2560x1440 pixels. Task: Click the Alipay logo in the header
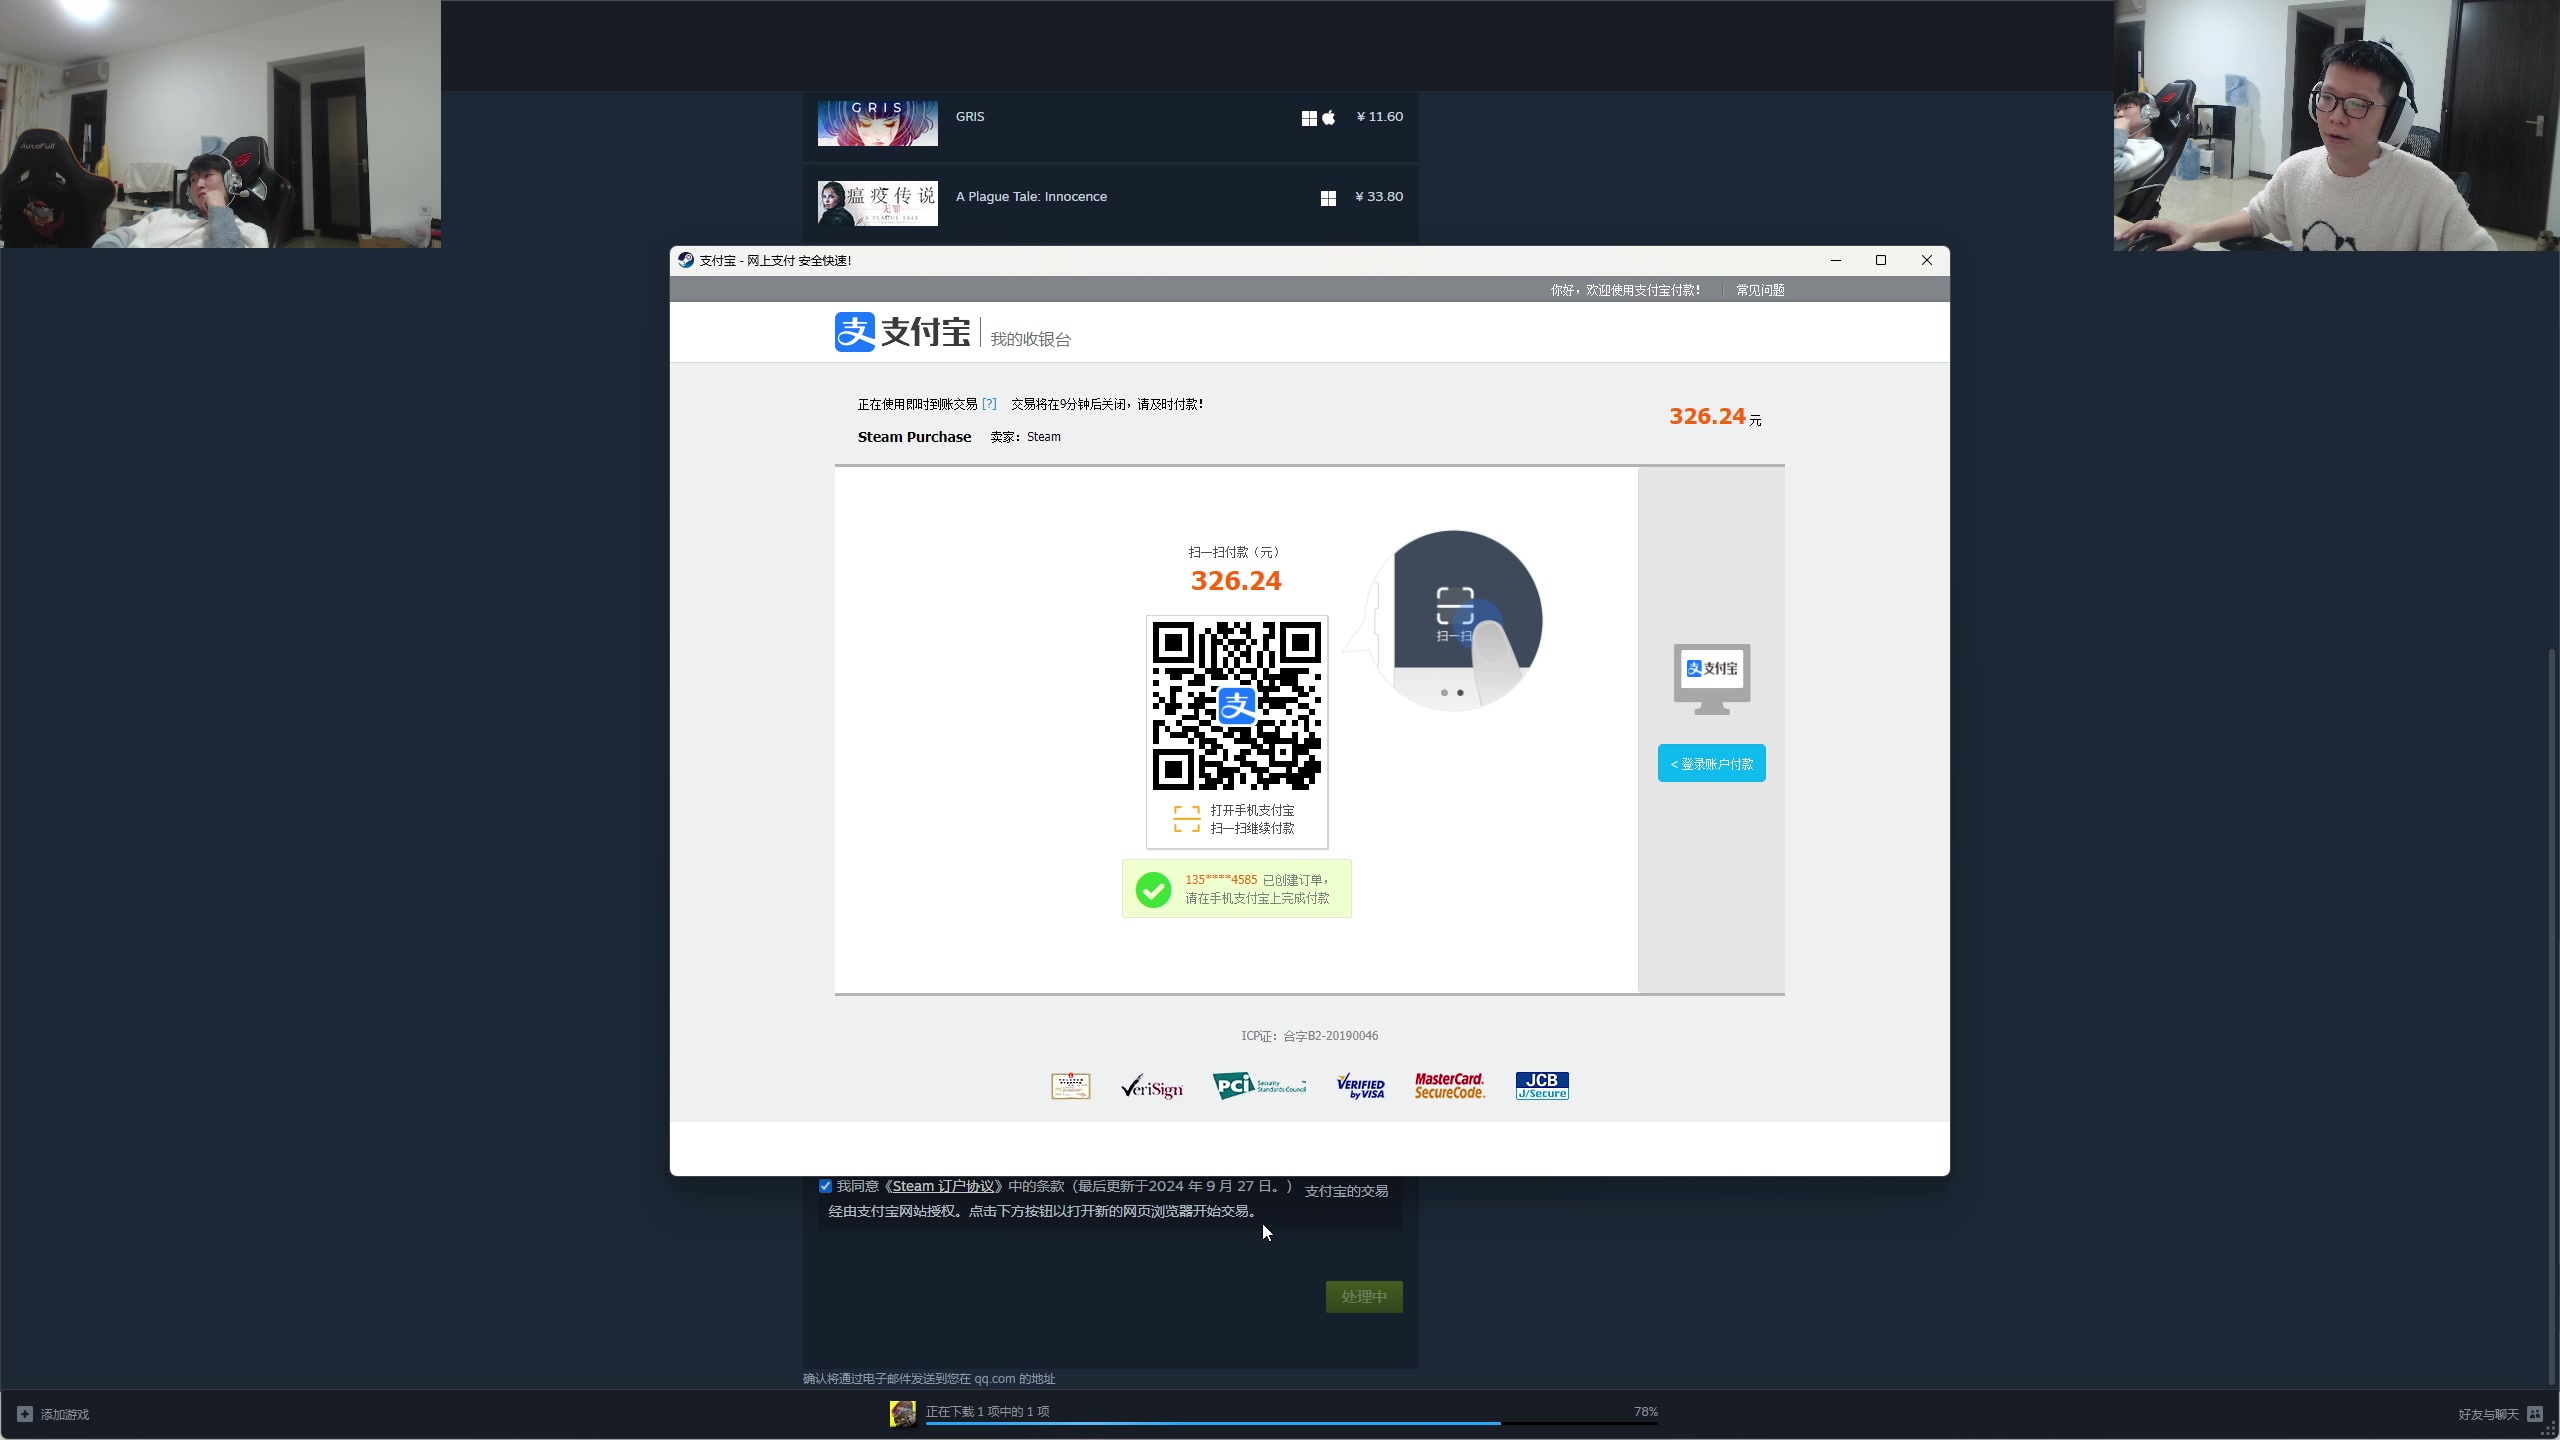[x=902, y=332]
